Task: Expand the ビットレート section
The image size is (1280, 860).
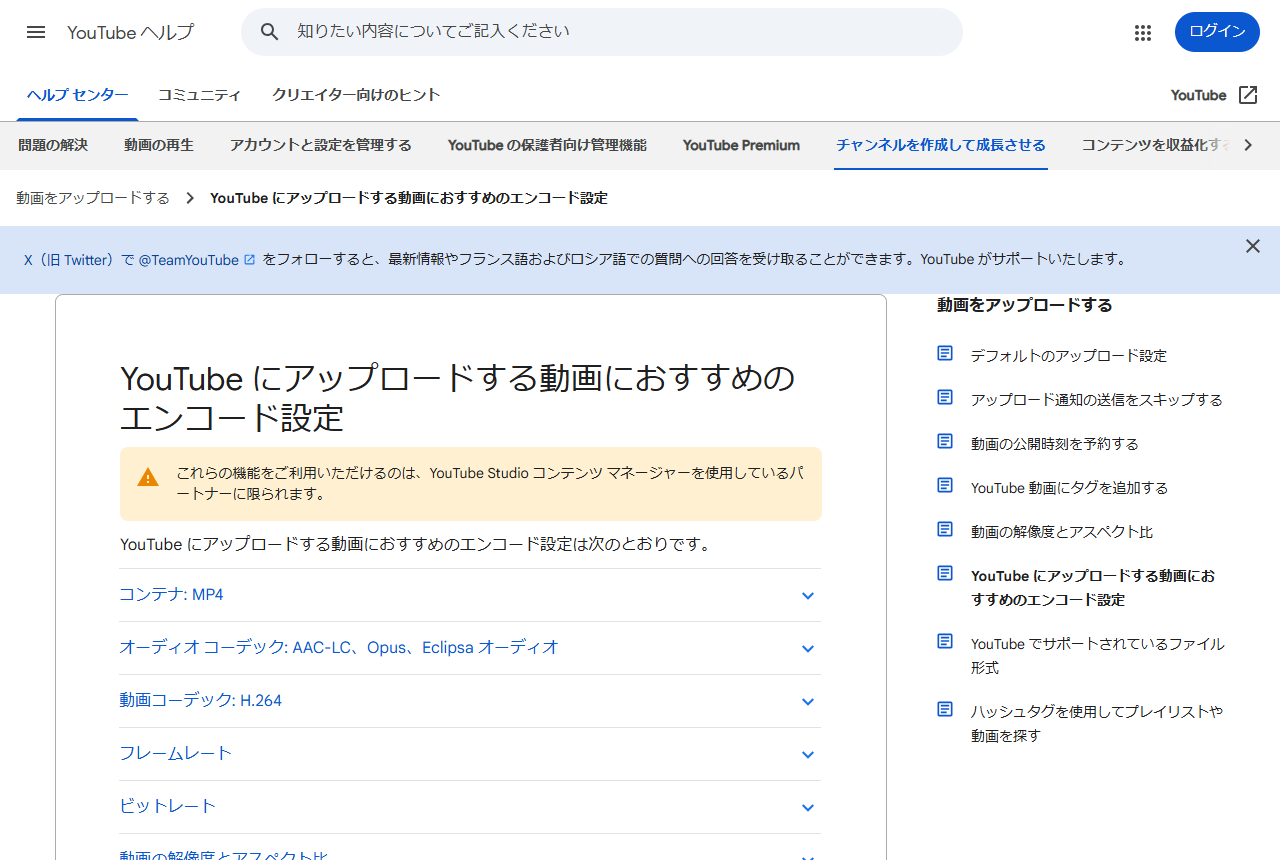Action: (x=470, y=807)
